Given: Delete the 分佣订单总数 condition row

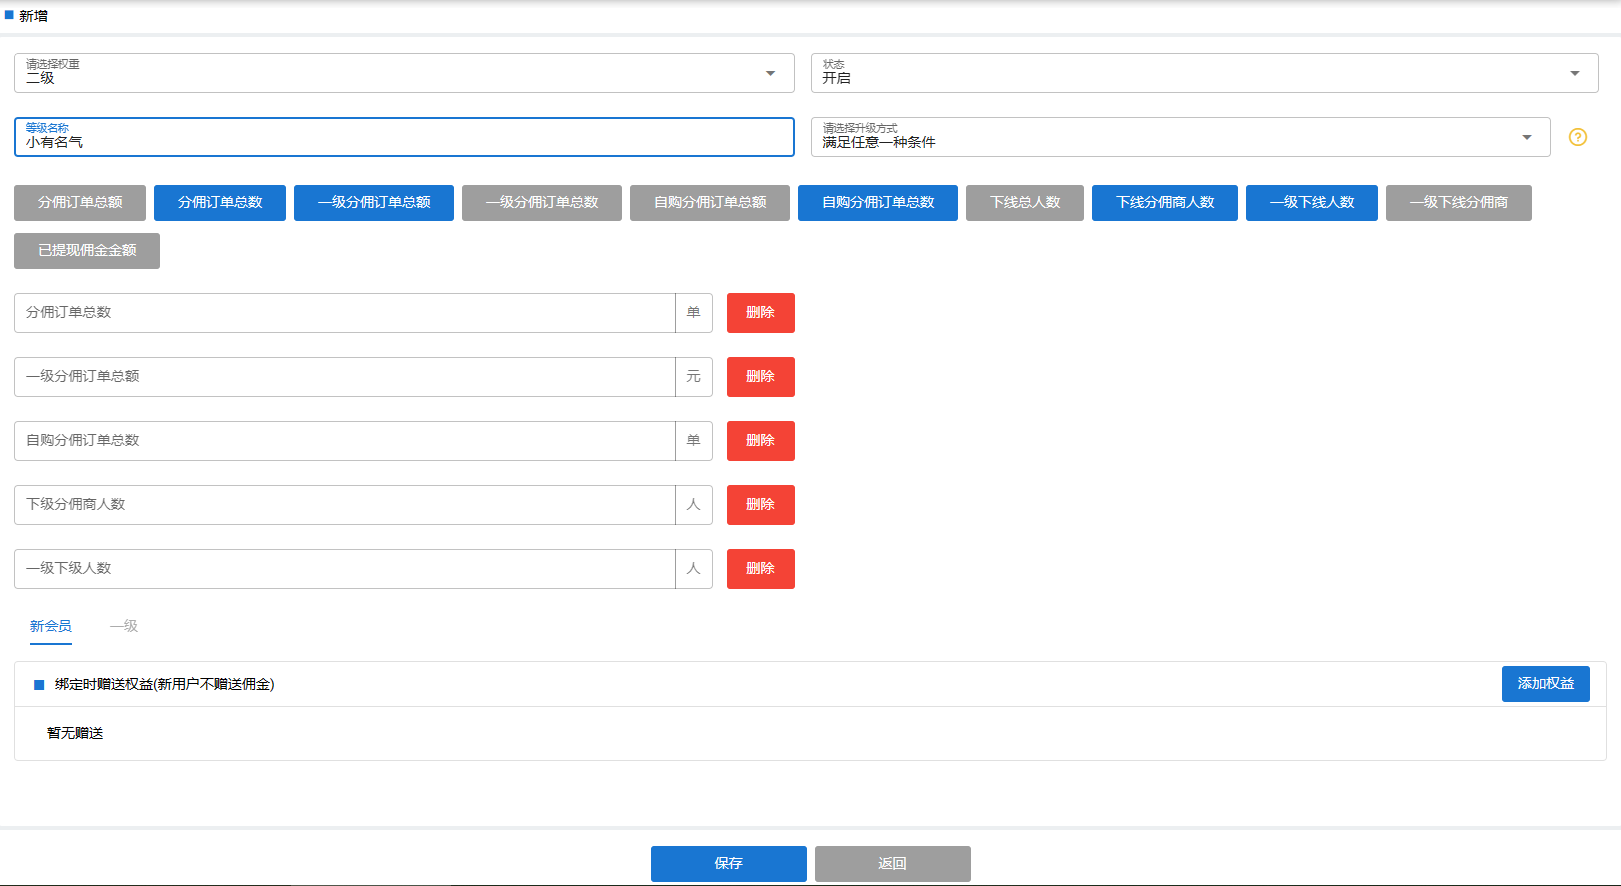Looking at the screenshot, I should tap(761, 313).
